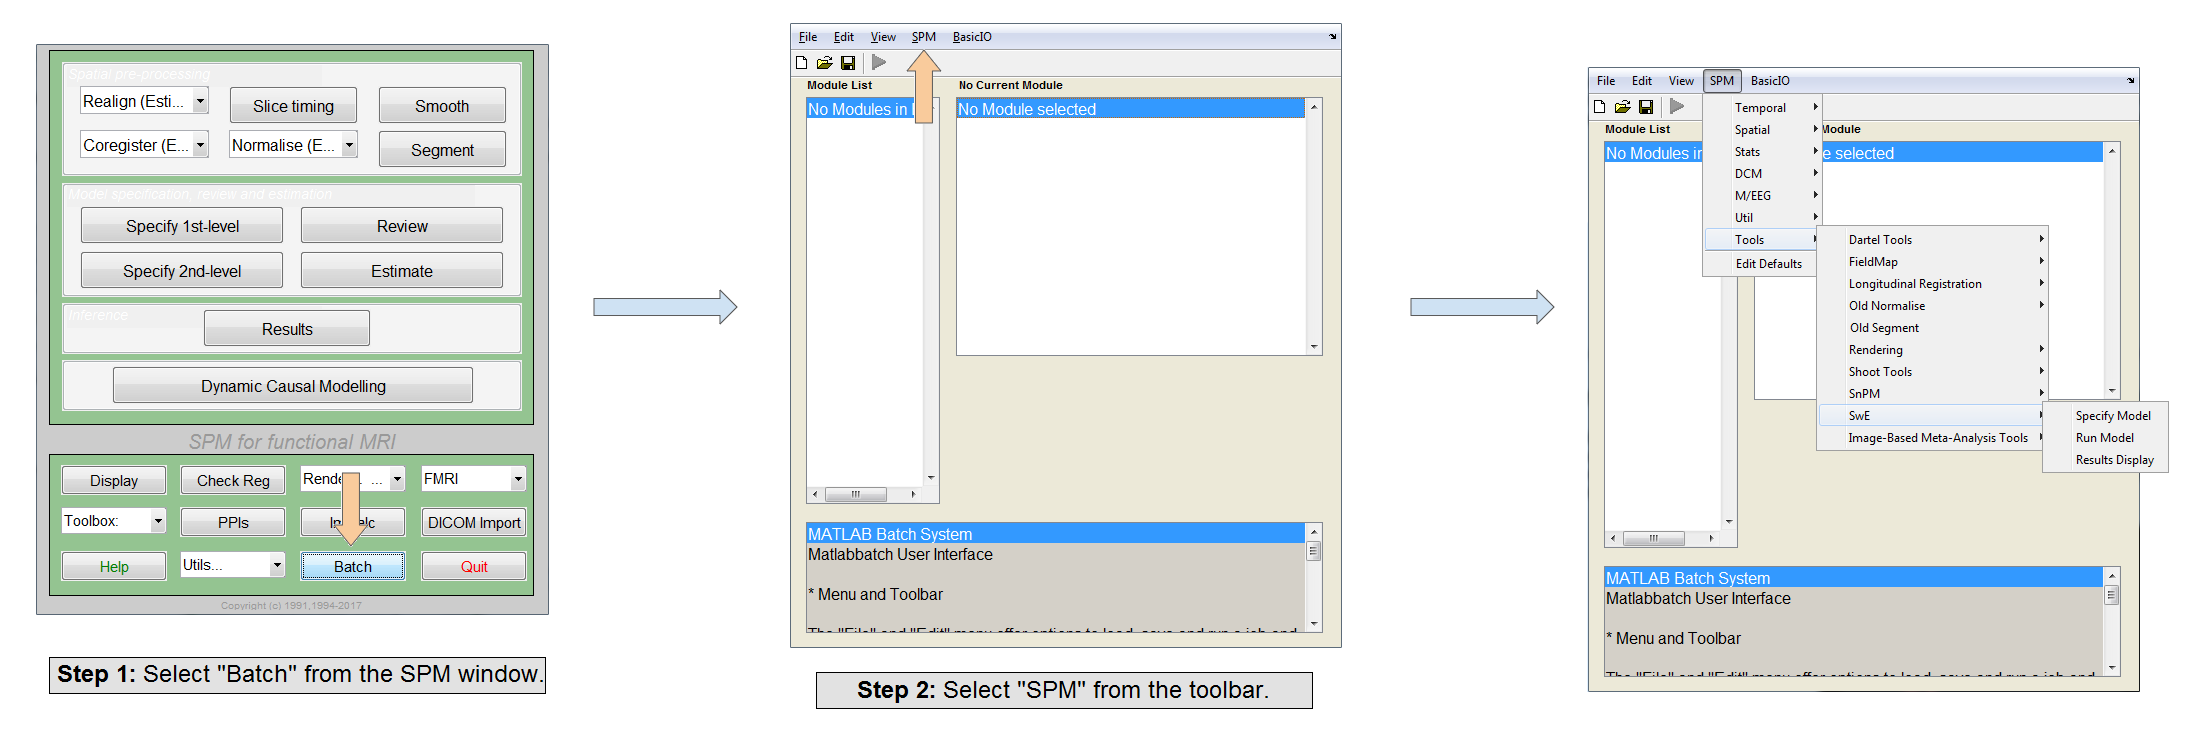Click Dynamic Causal Modelling button
The image size is (2200, 754).
(x=293, y=386)
